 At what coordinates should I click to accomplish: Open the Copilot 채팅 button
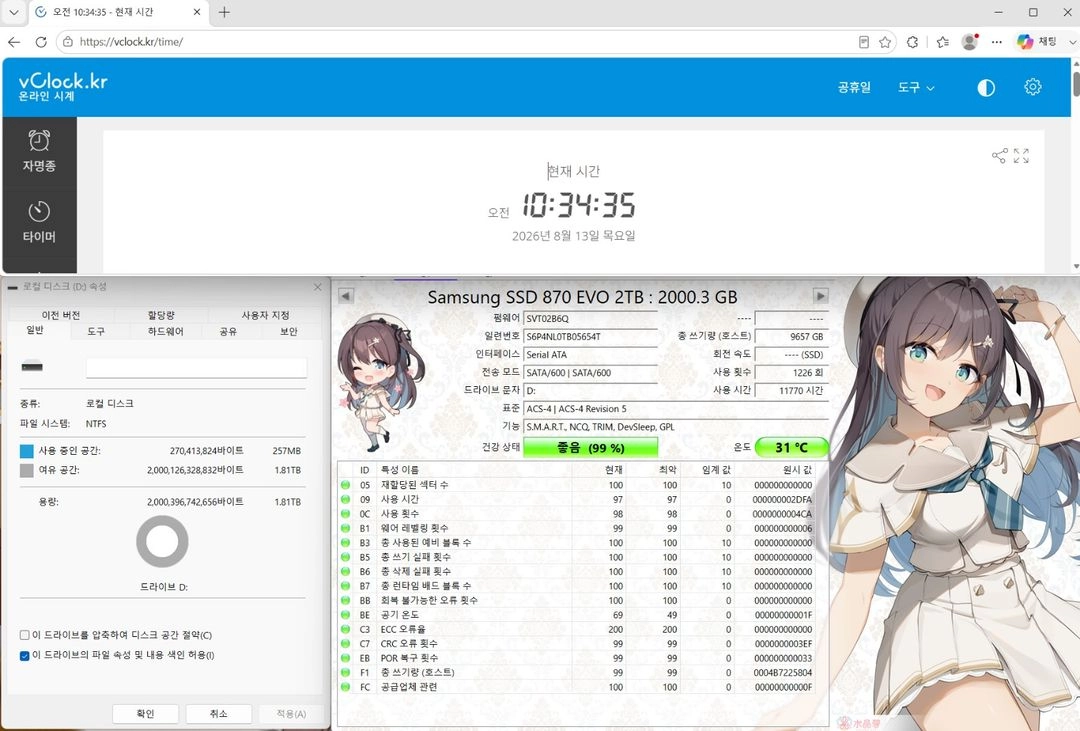click(x=1037, y=42)
